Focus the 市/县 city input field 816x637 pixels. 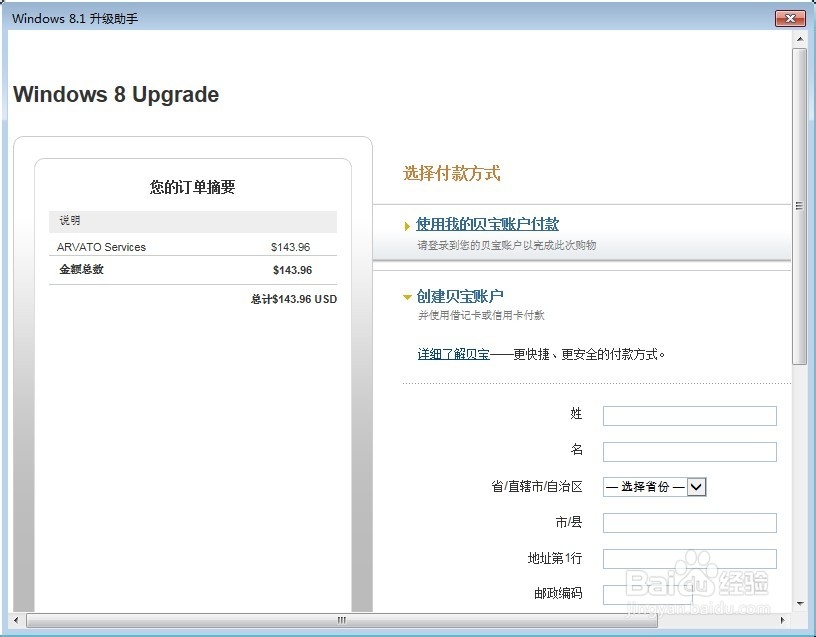pyautogui.click(x=690, y=523)
